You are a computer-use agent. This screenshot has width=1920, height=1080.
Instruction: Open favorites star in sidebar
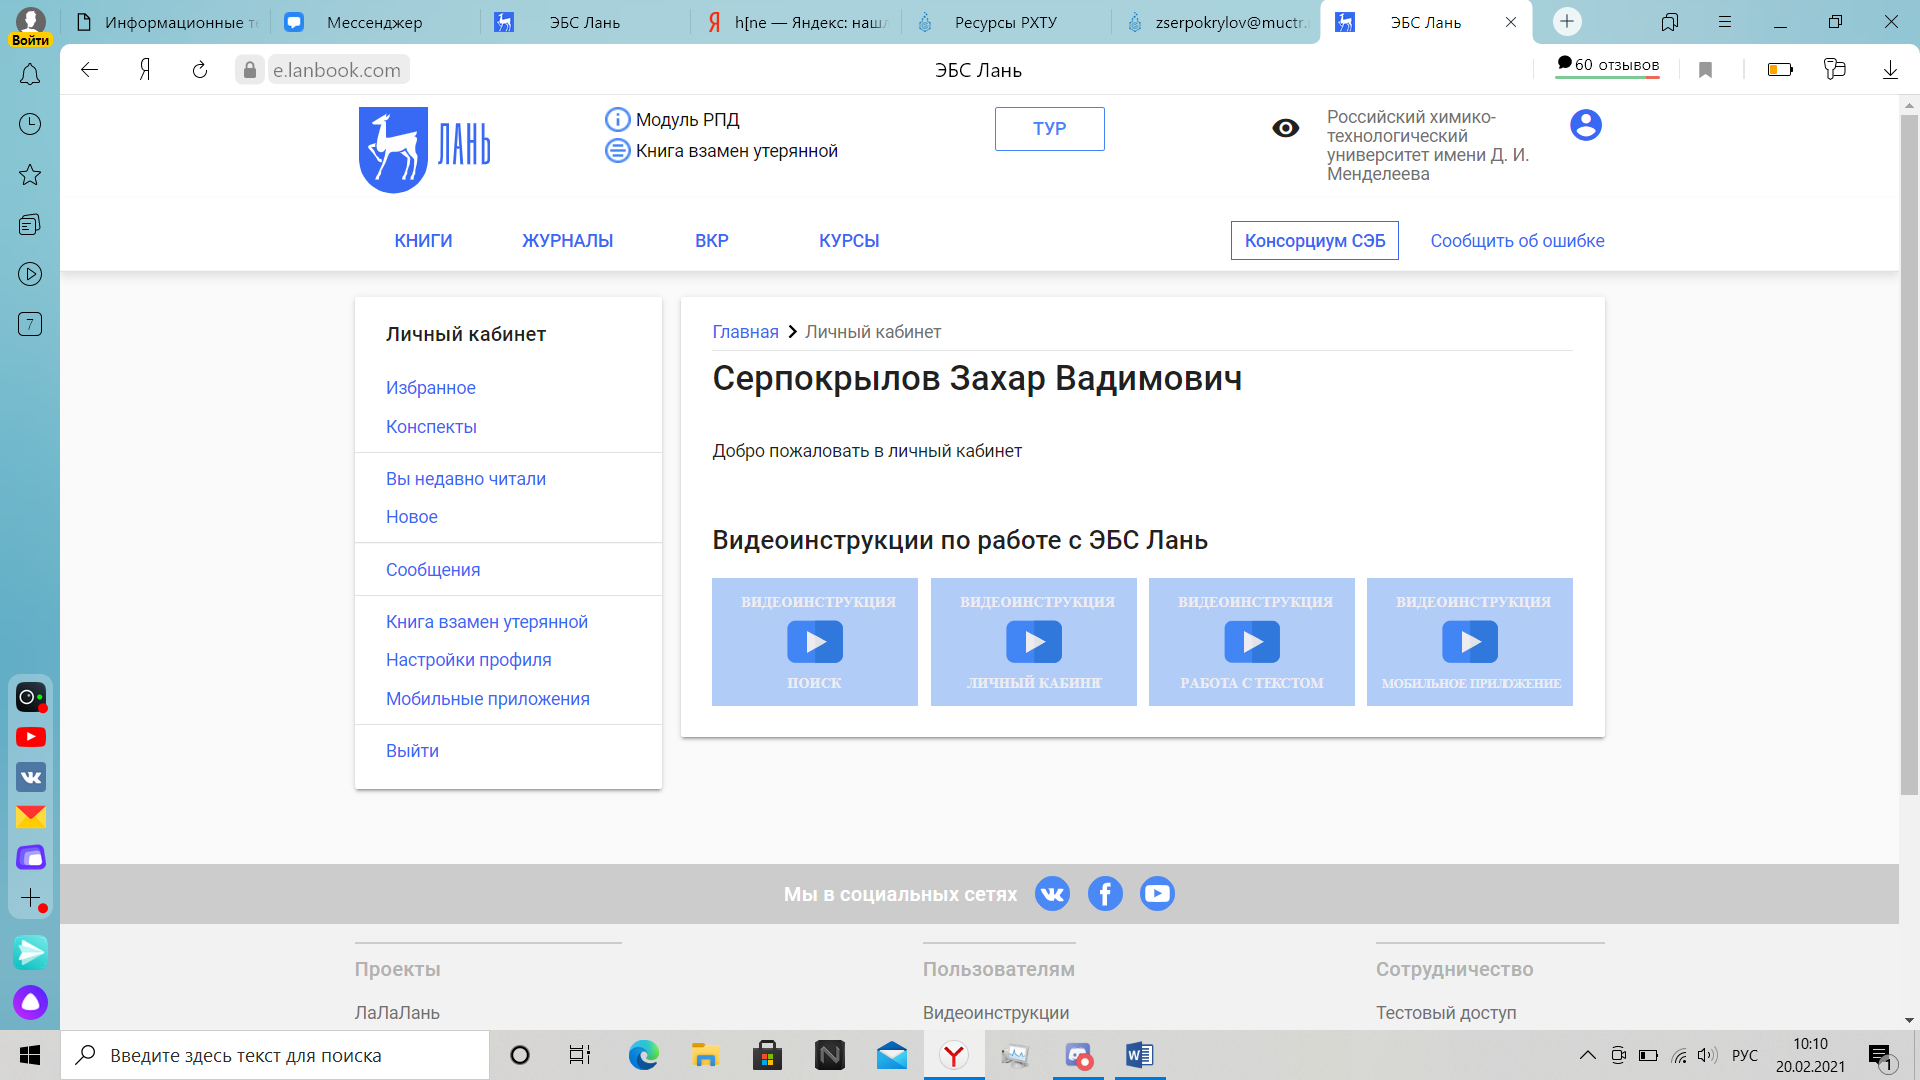pos(30,175)
